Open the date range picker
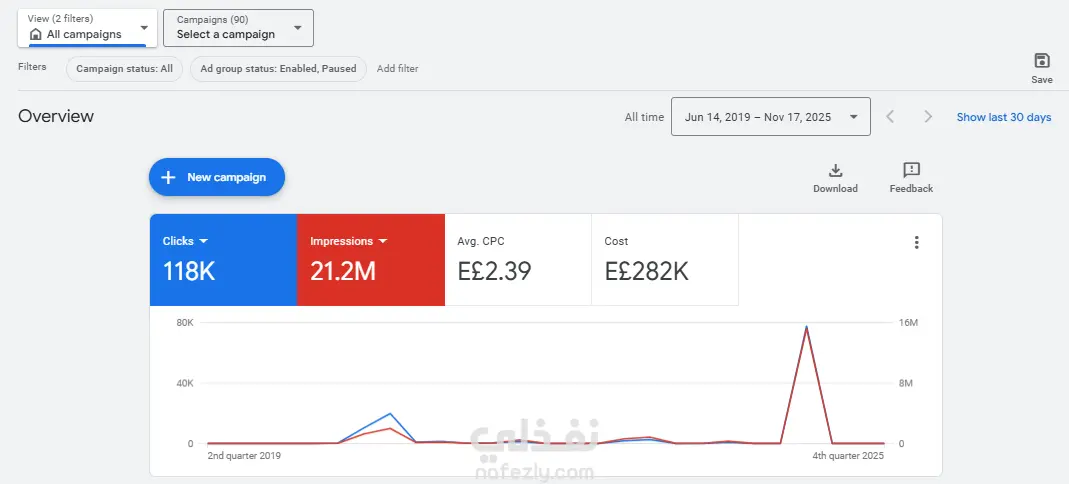This screenshot has width=1069, height=484. 770,117
